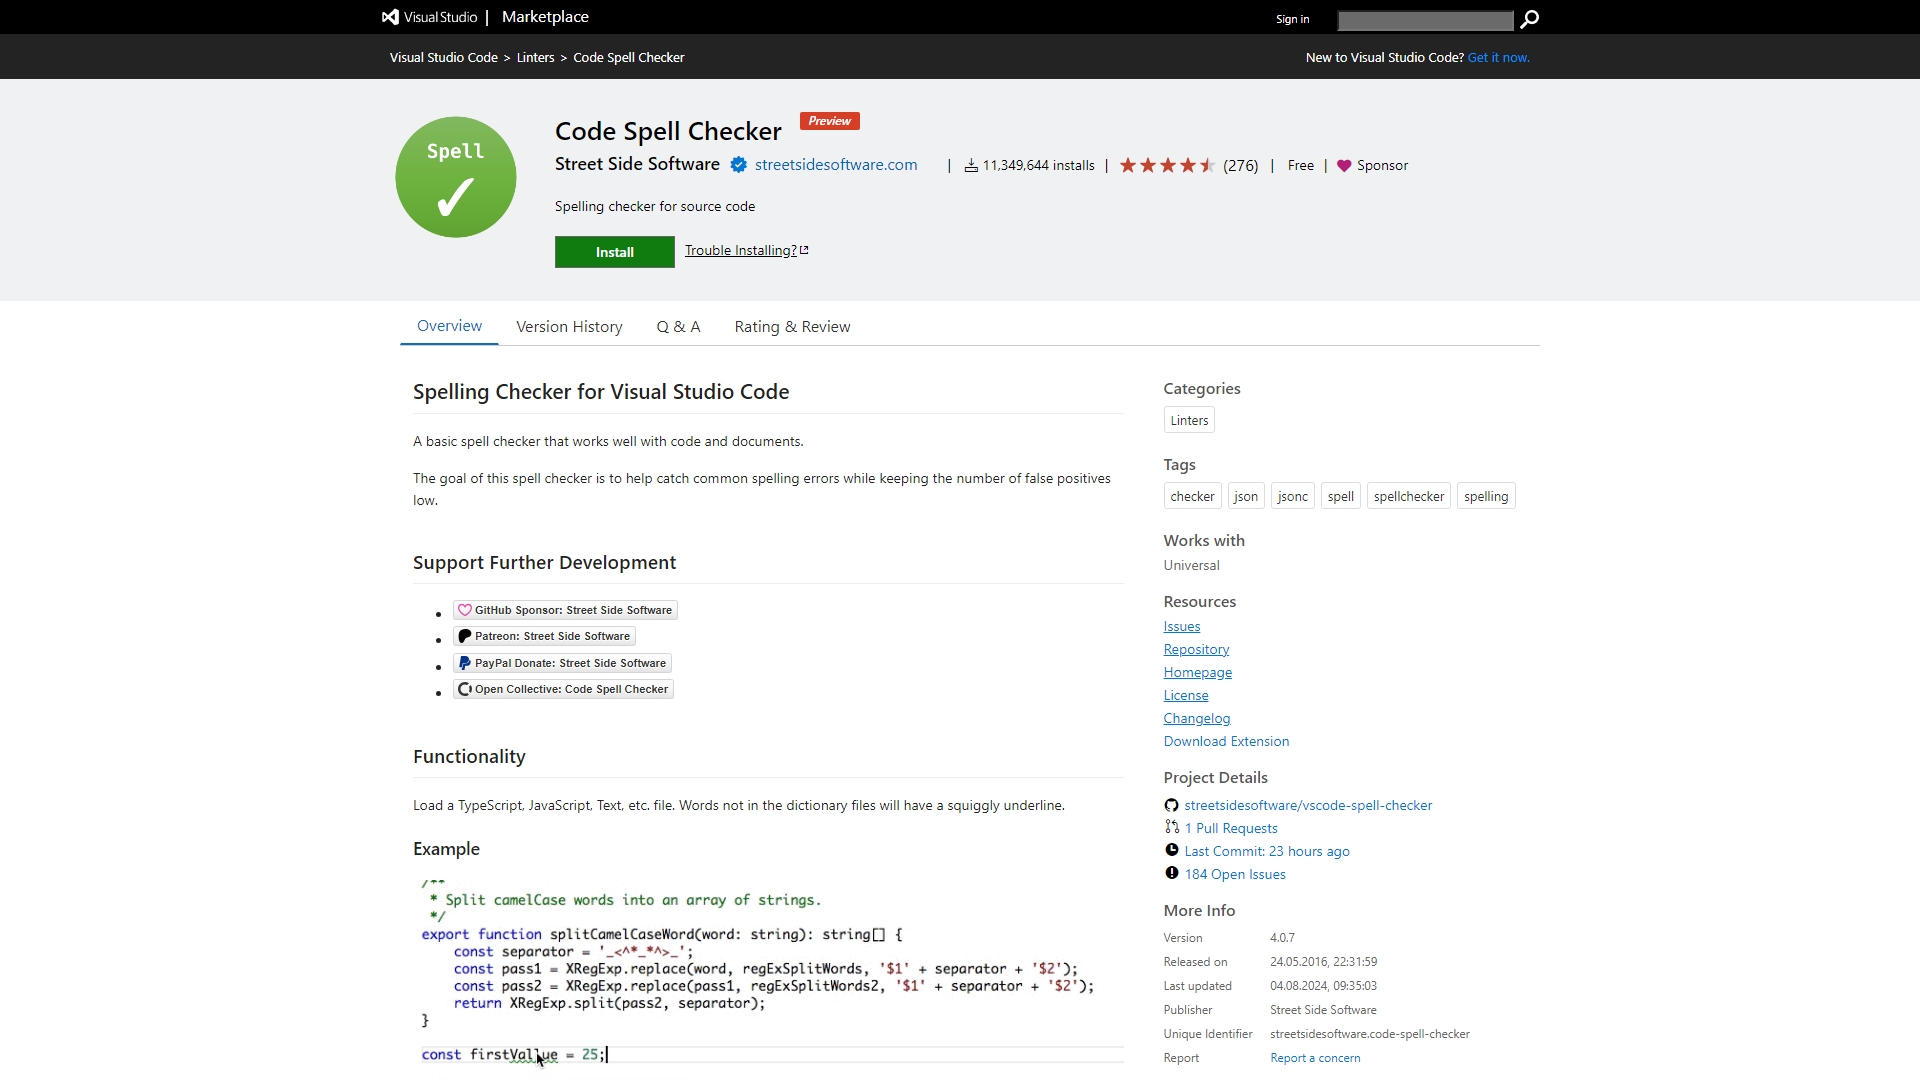The image size is (1920, 1080).
Task: Focus the Marketplace search field
Action: tap(1426, 20)
